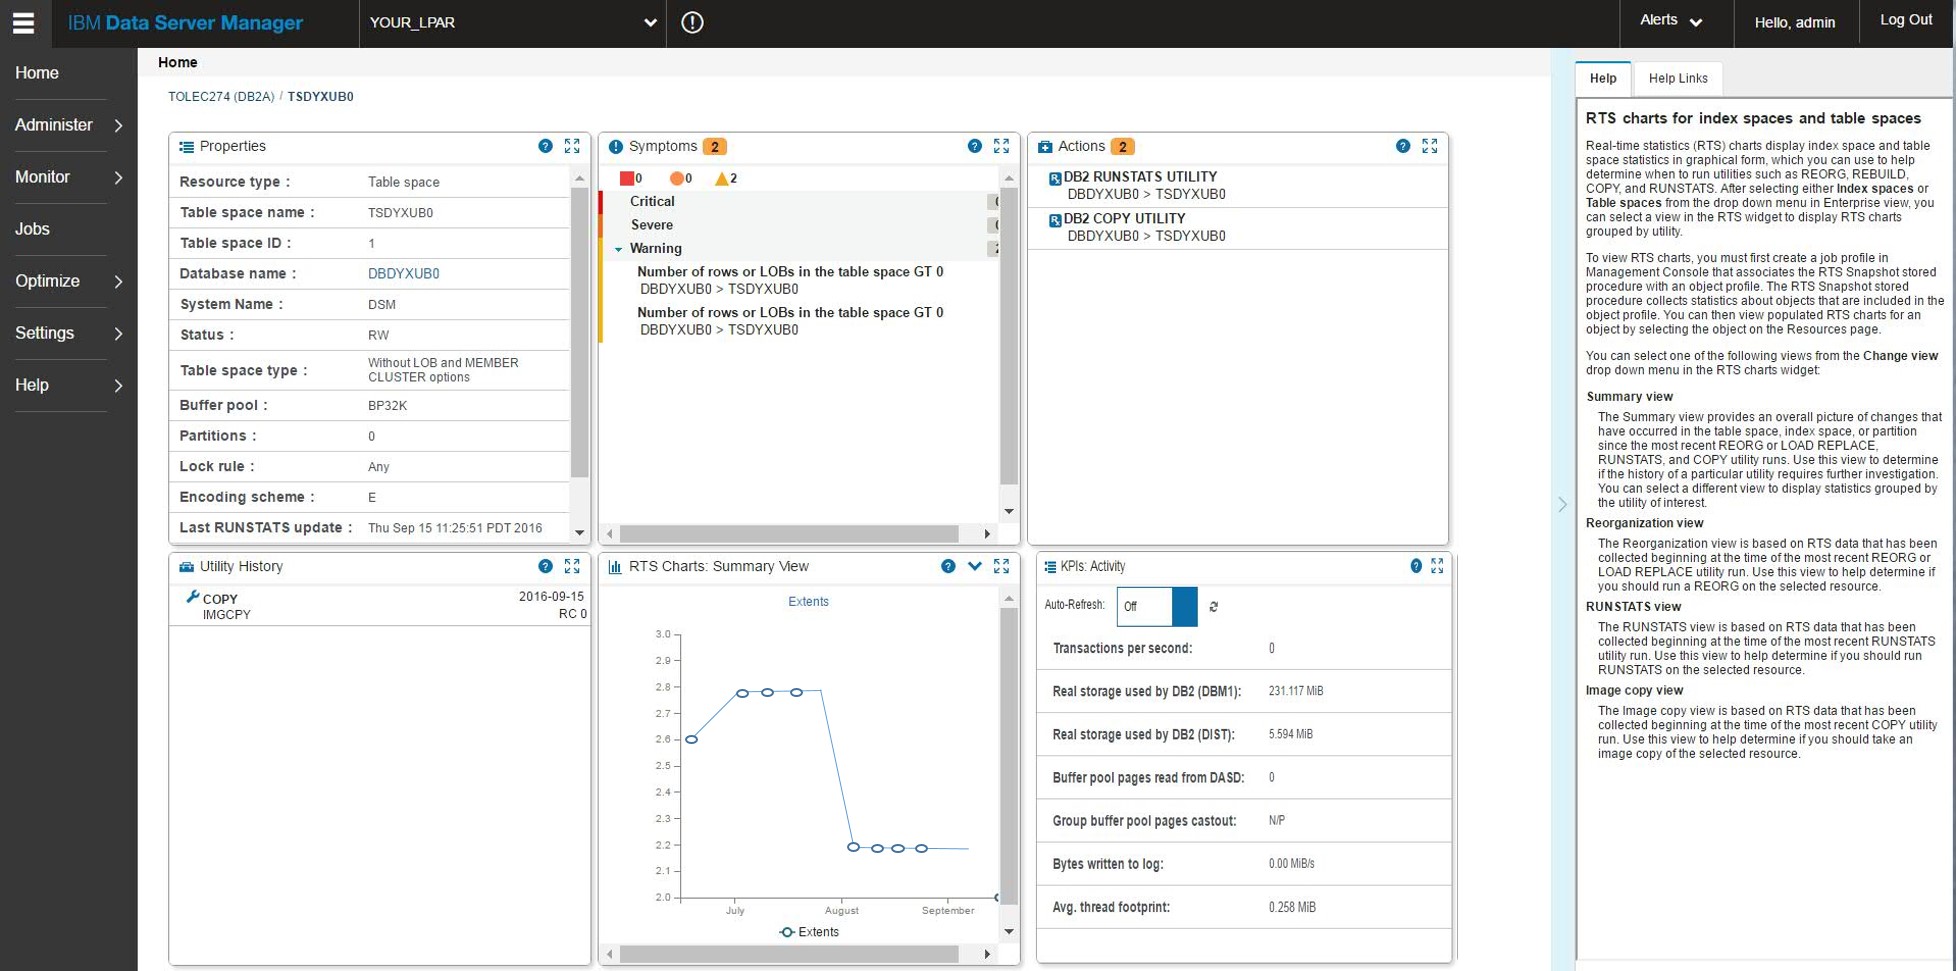1956x971 pixels.
Task: Open help for Utility History panel
Action: 545,566
